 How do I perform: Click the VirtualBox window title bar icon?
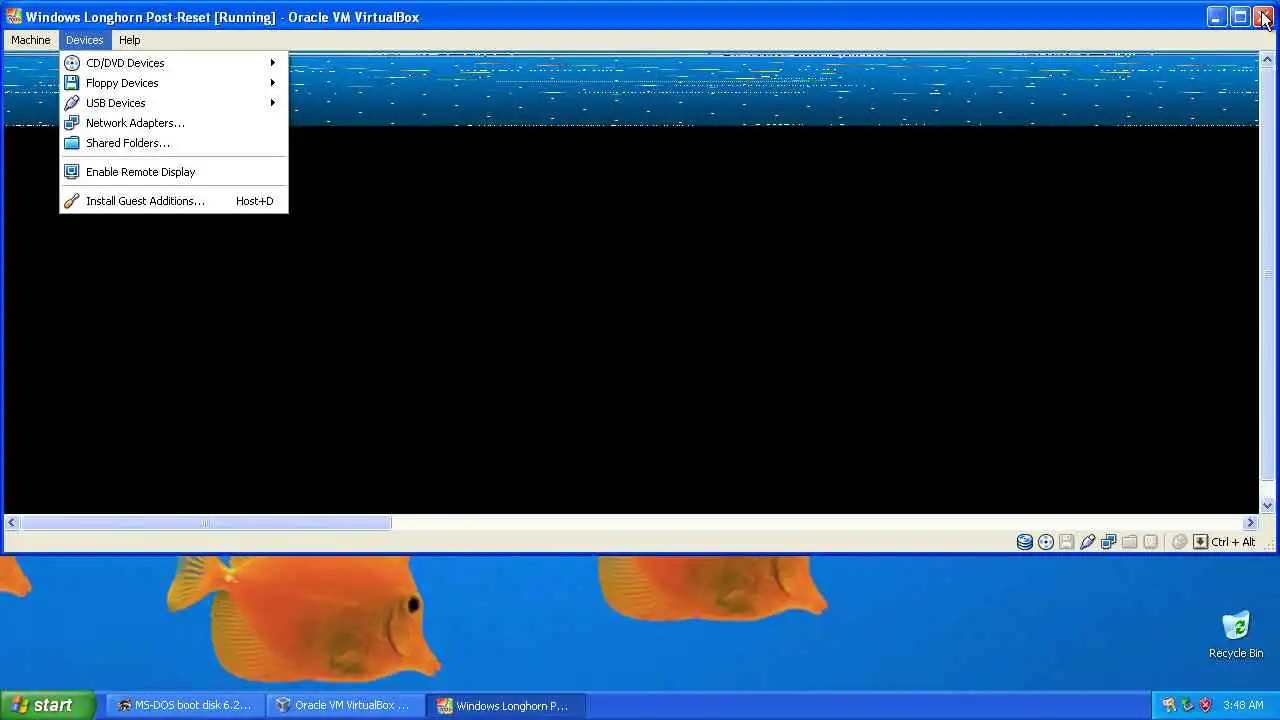(x=14, y=16)
